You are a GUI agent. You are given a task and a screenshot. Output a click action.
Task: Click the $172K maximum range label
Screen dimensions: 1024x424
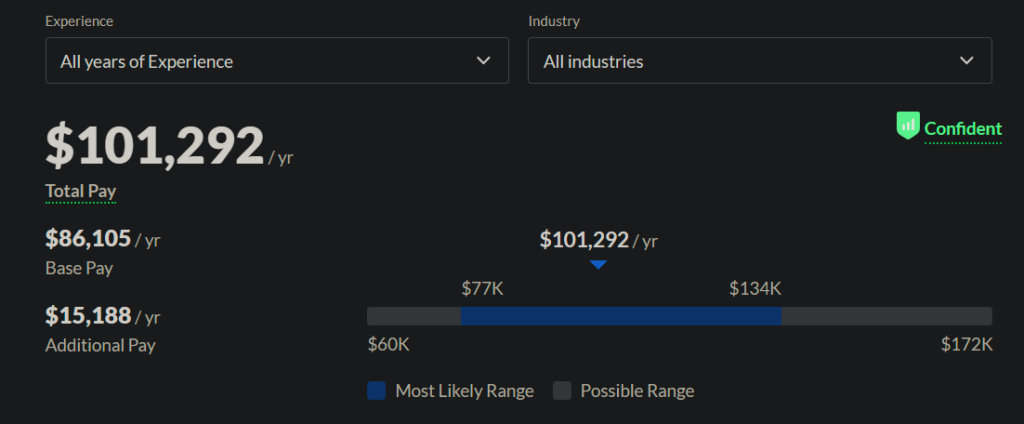click(x=967, y=344)
